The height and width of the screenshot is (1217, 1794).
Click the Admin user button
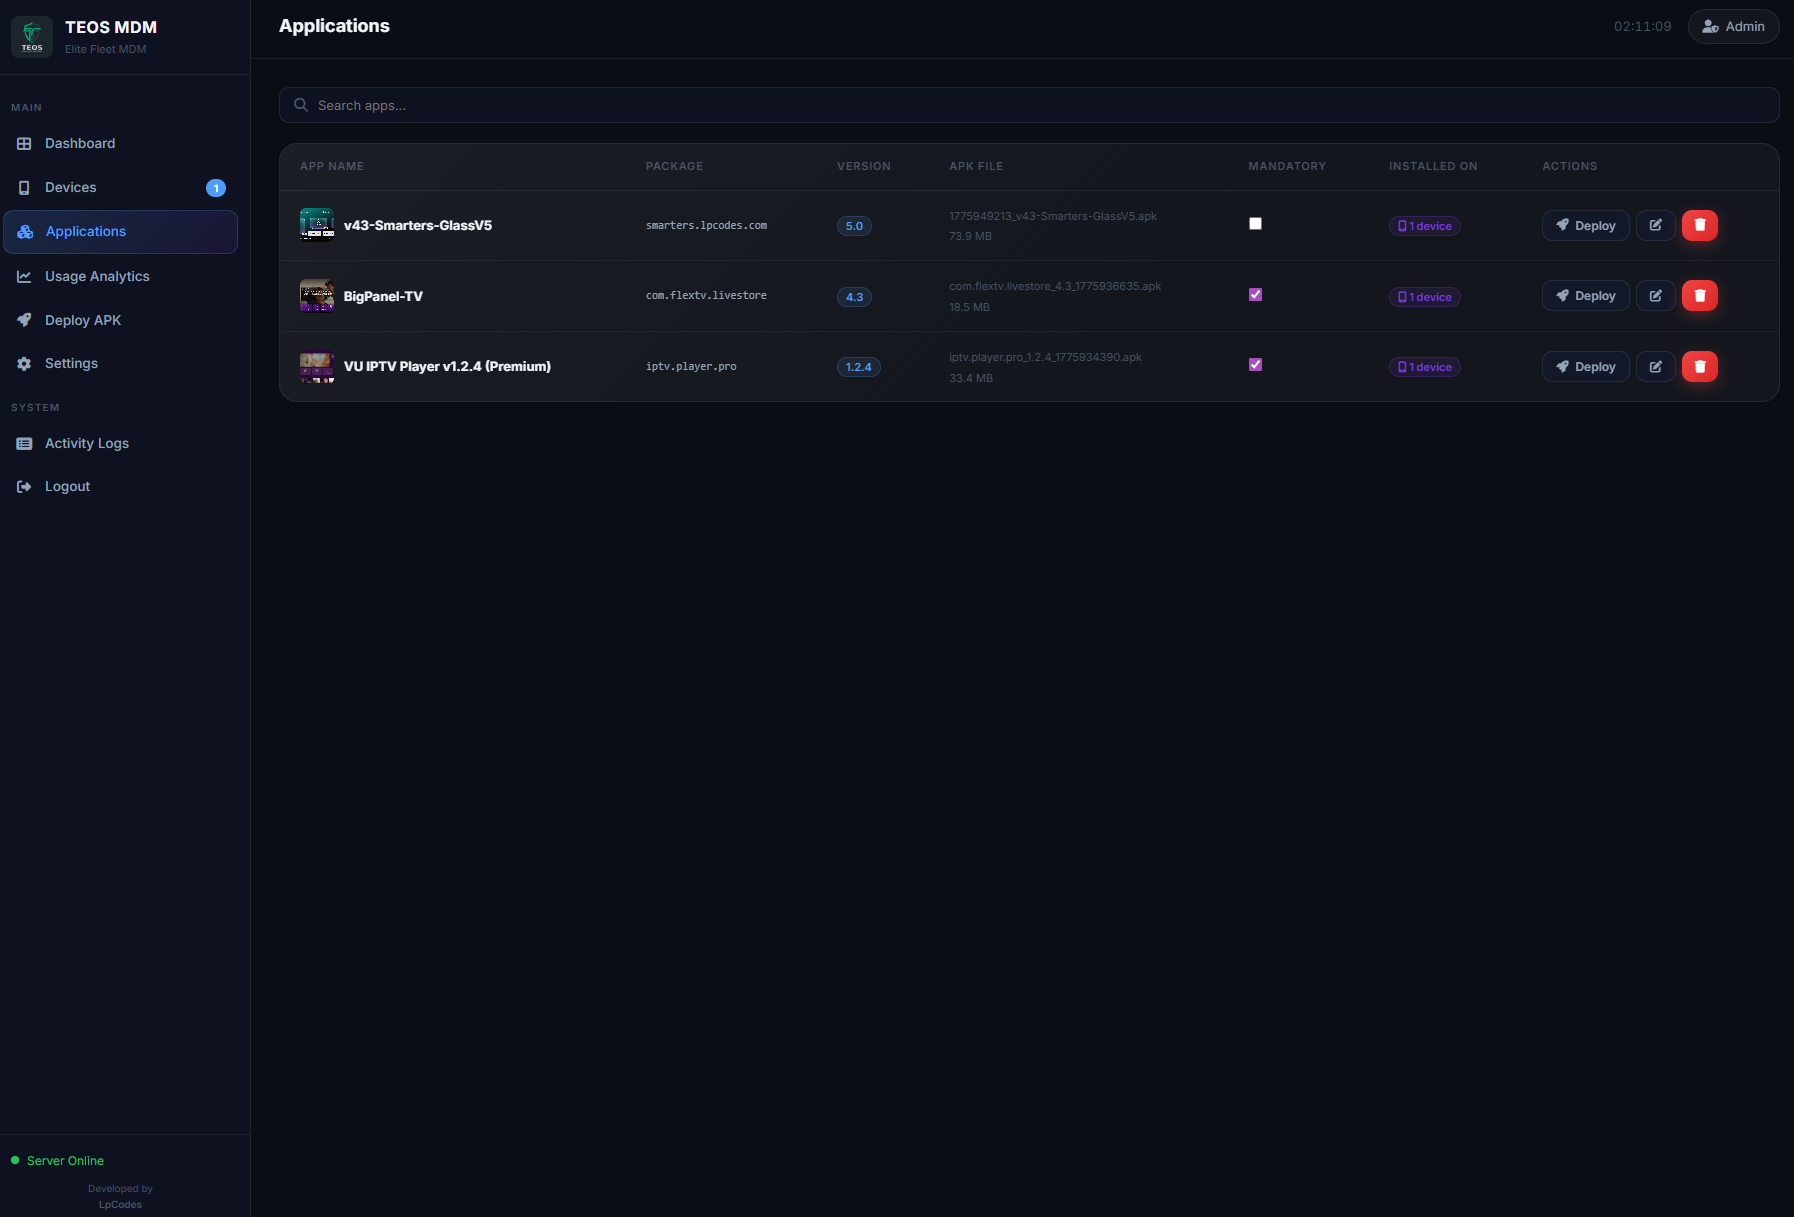click(1733, 27)
